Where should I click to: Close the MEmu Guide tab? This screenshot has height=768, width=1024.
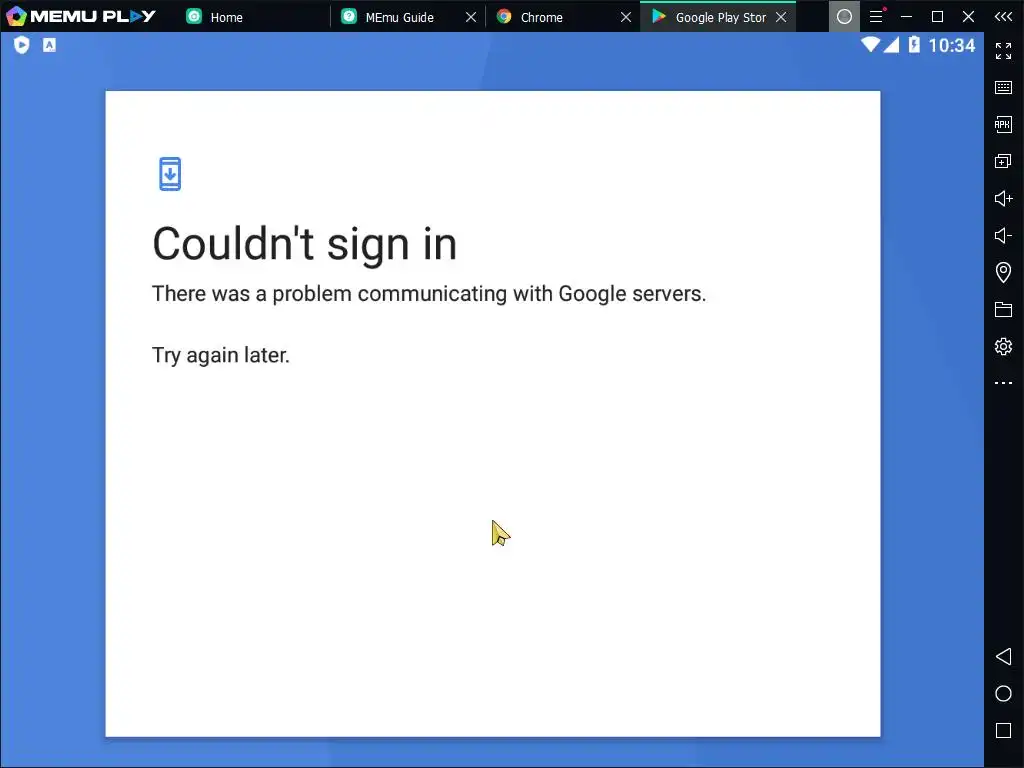coord(470,17)
